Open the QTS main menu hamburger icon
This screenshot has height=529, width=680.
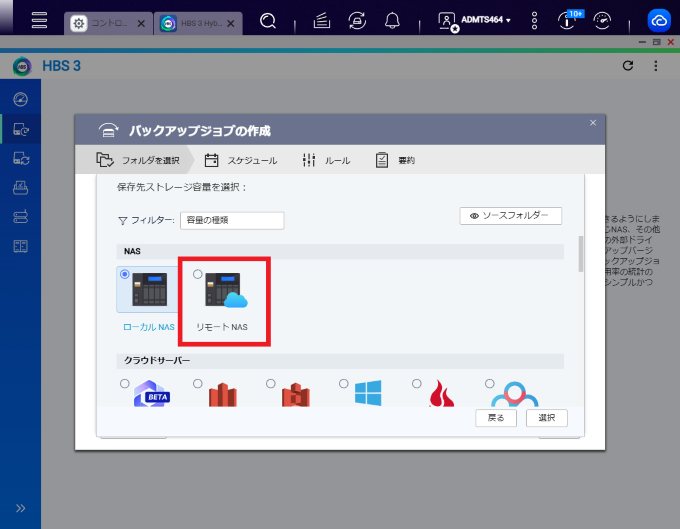[x=39, y=20]
